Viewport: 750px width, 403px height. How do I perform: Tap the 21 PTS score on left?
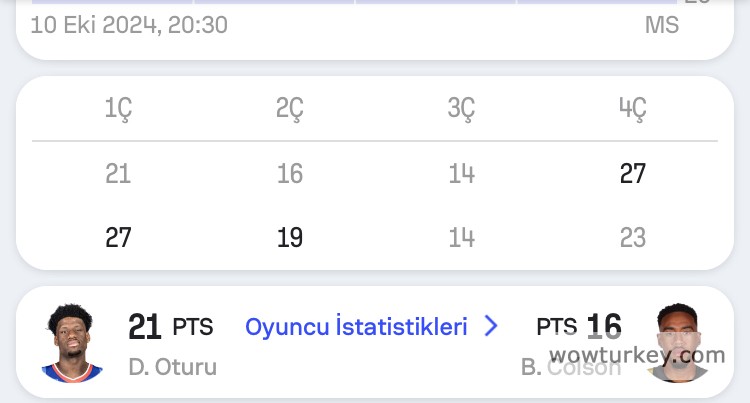pos(170,327)
